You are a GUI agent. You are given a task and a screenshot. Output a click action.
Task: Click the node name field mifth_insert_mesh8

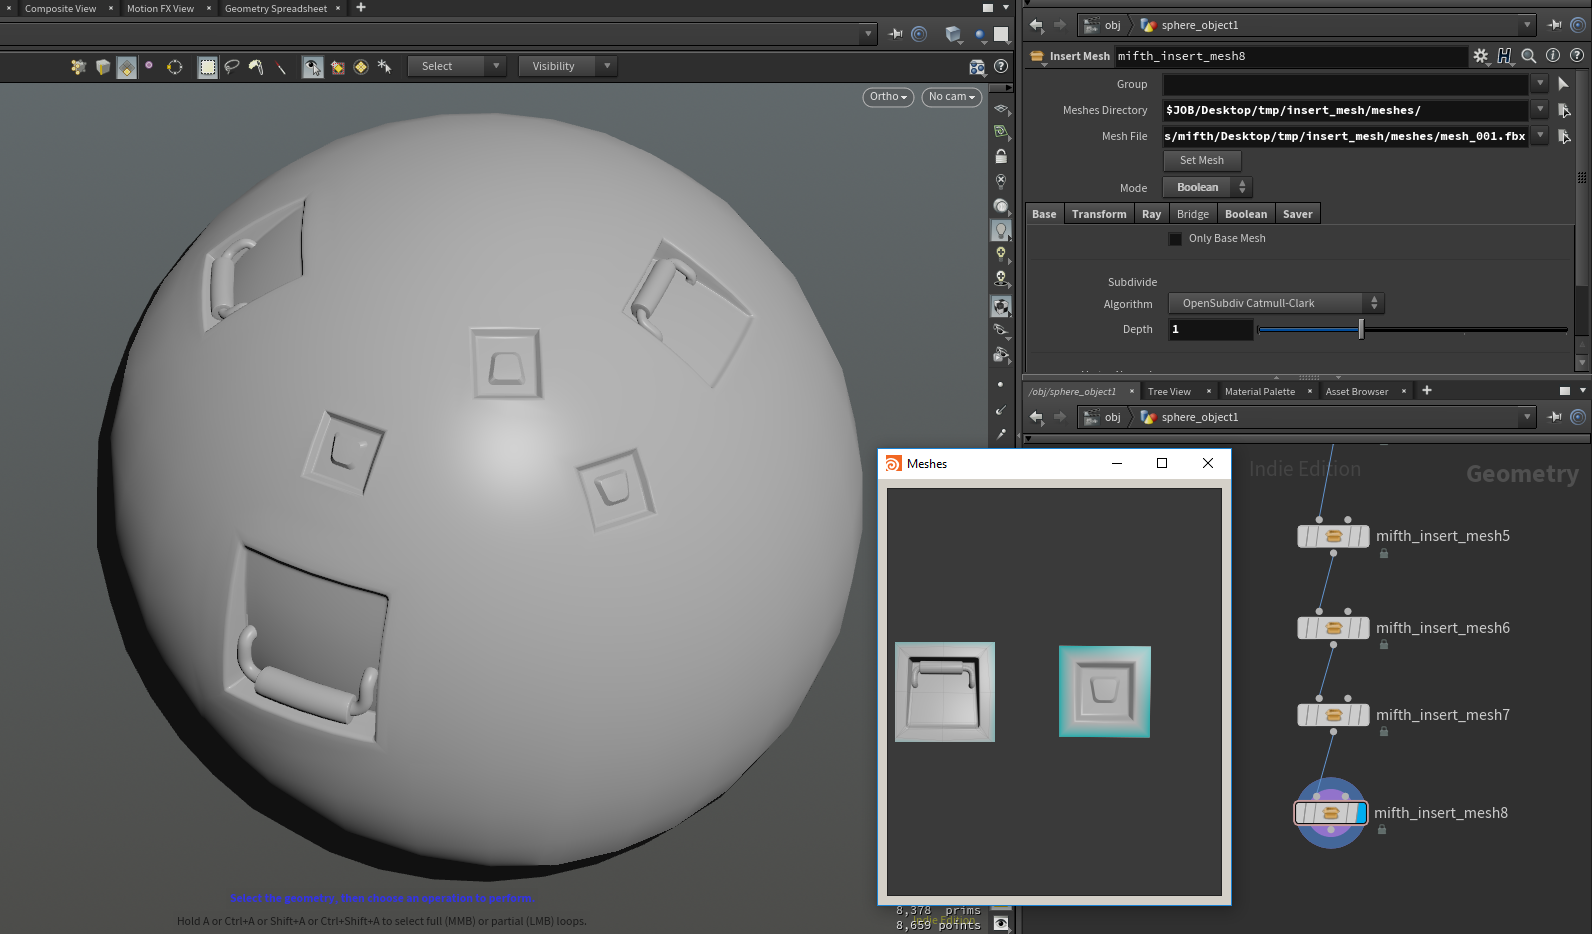pyautogui.click(x=1291, y=56)
